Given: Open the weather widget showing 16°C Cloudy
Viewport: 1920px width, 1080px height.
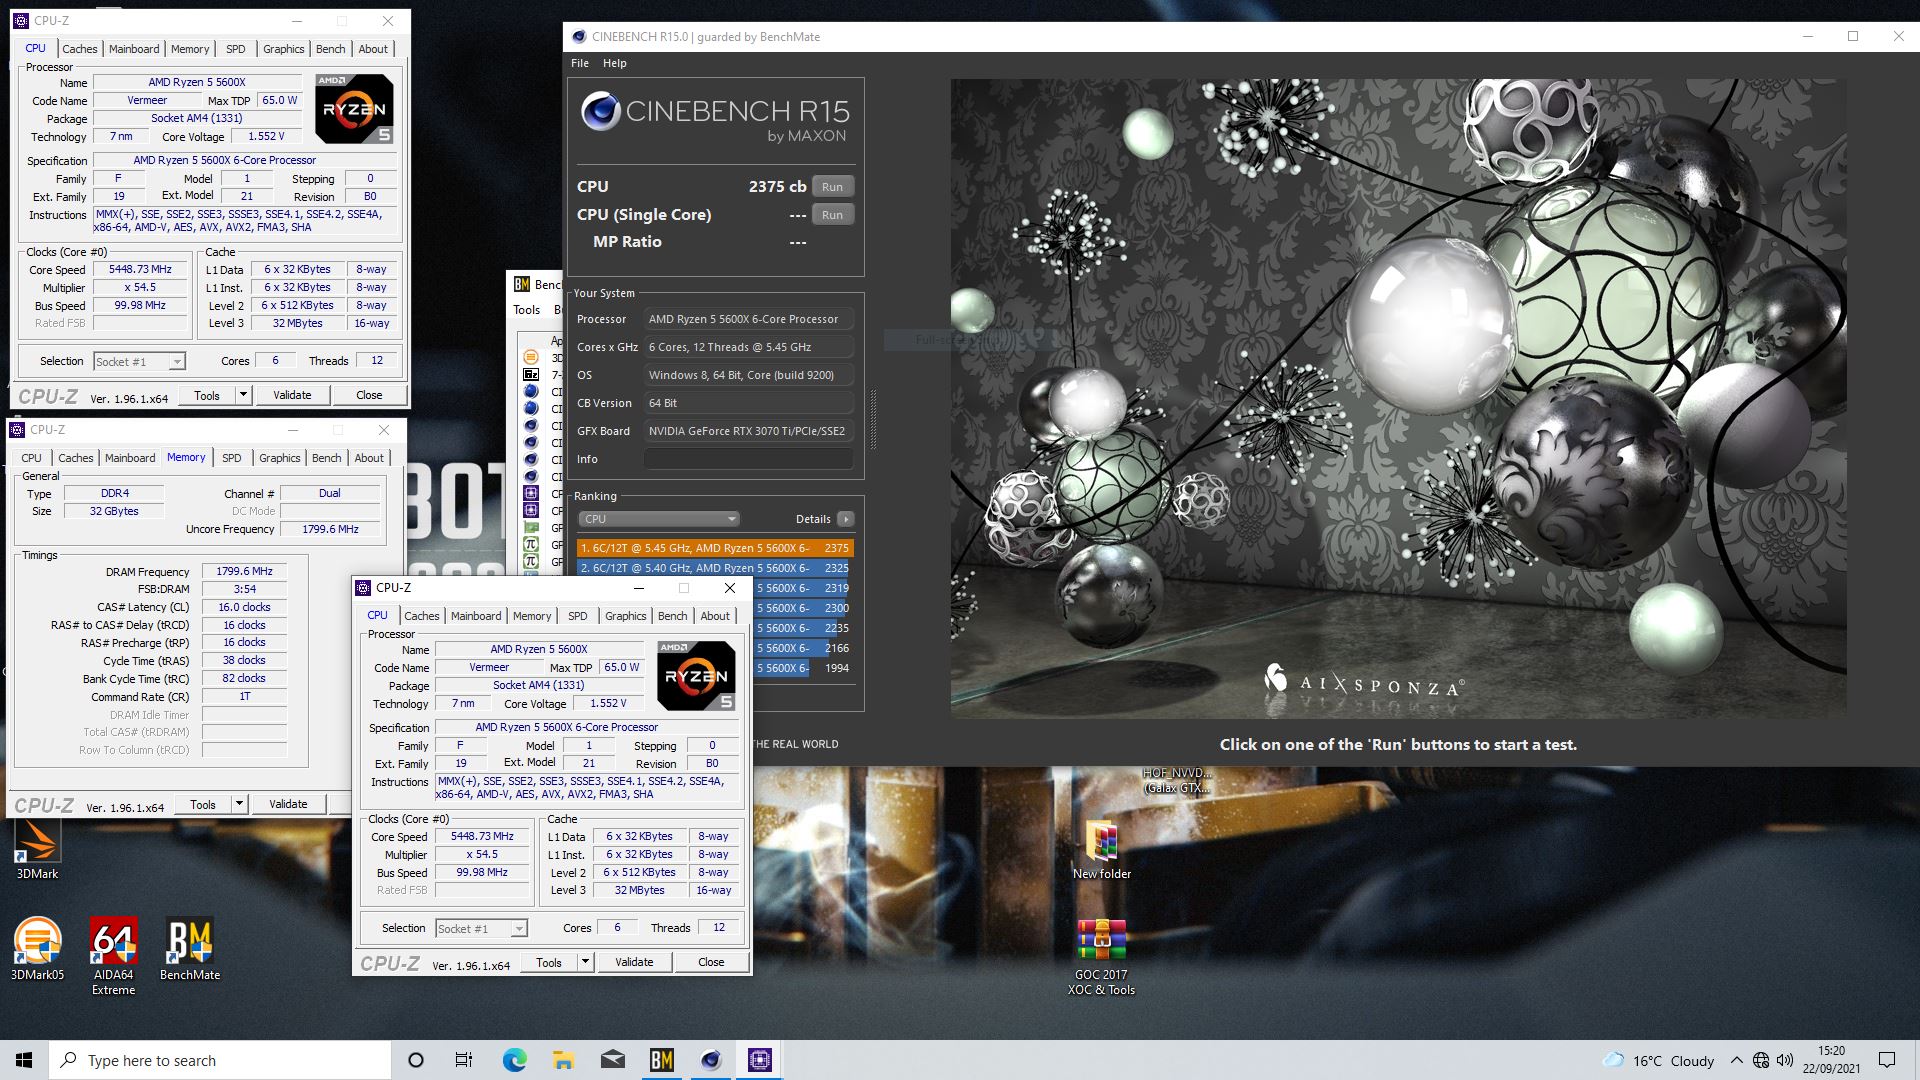Looking at the screenshot, I should click(x=1658, y=1061).
